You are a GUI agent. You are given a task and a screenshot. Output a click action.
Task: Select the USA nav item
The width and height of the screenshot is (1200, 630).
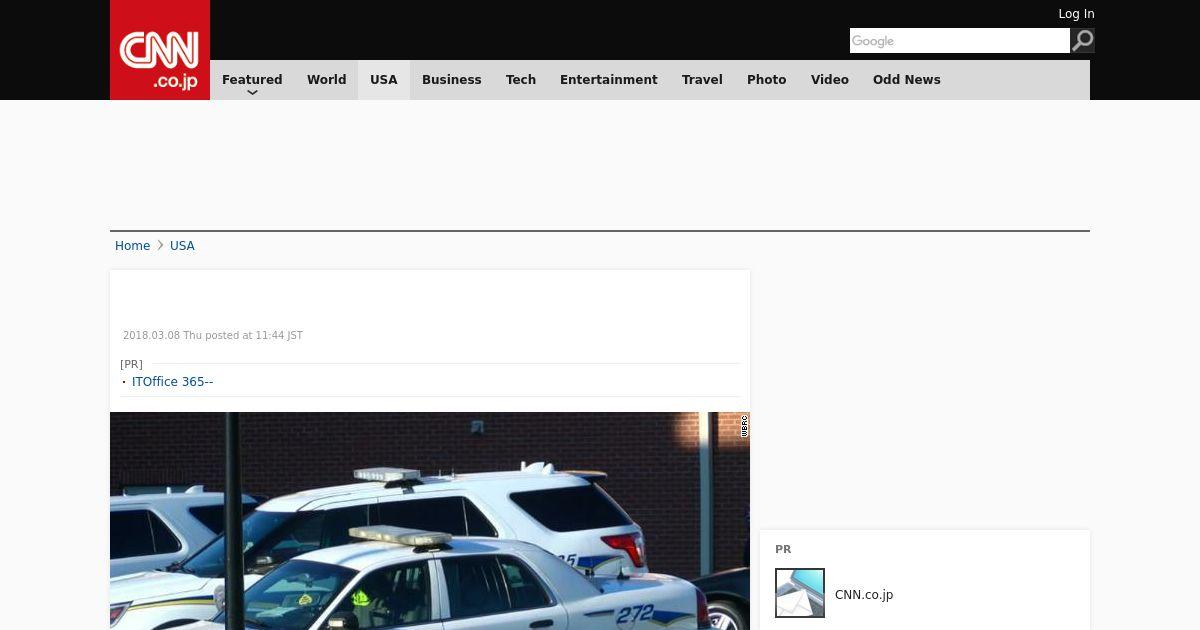pyautogui.click(x=384, y=80)
